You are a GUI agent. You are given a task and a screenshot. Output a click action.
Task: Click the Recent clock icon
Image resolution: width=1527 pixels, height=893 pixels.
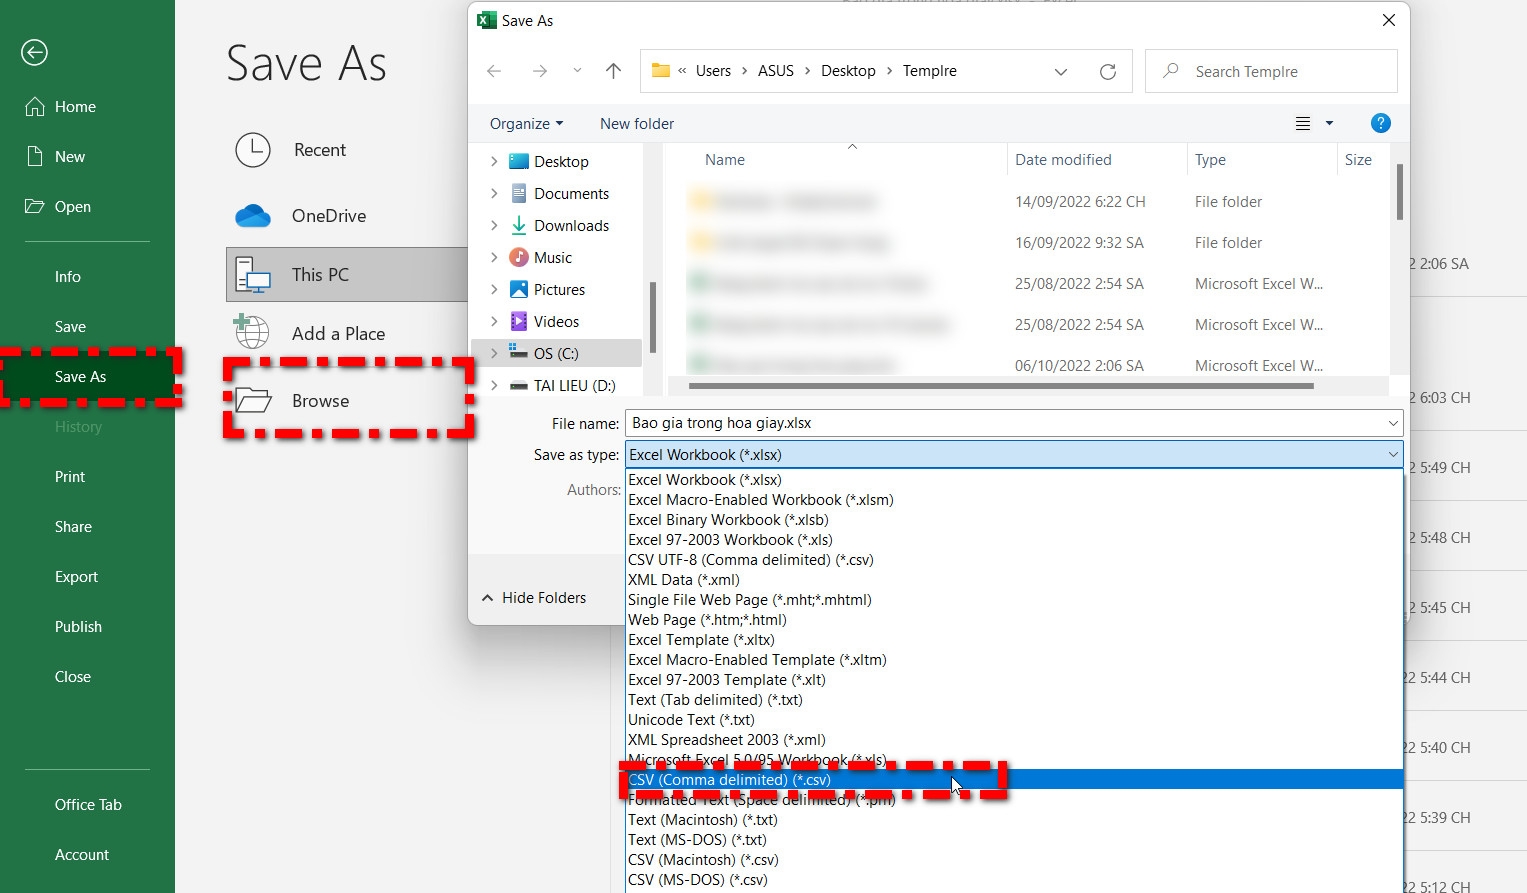tap(253, 150)
